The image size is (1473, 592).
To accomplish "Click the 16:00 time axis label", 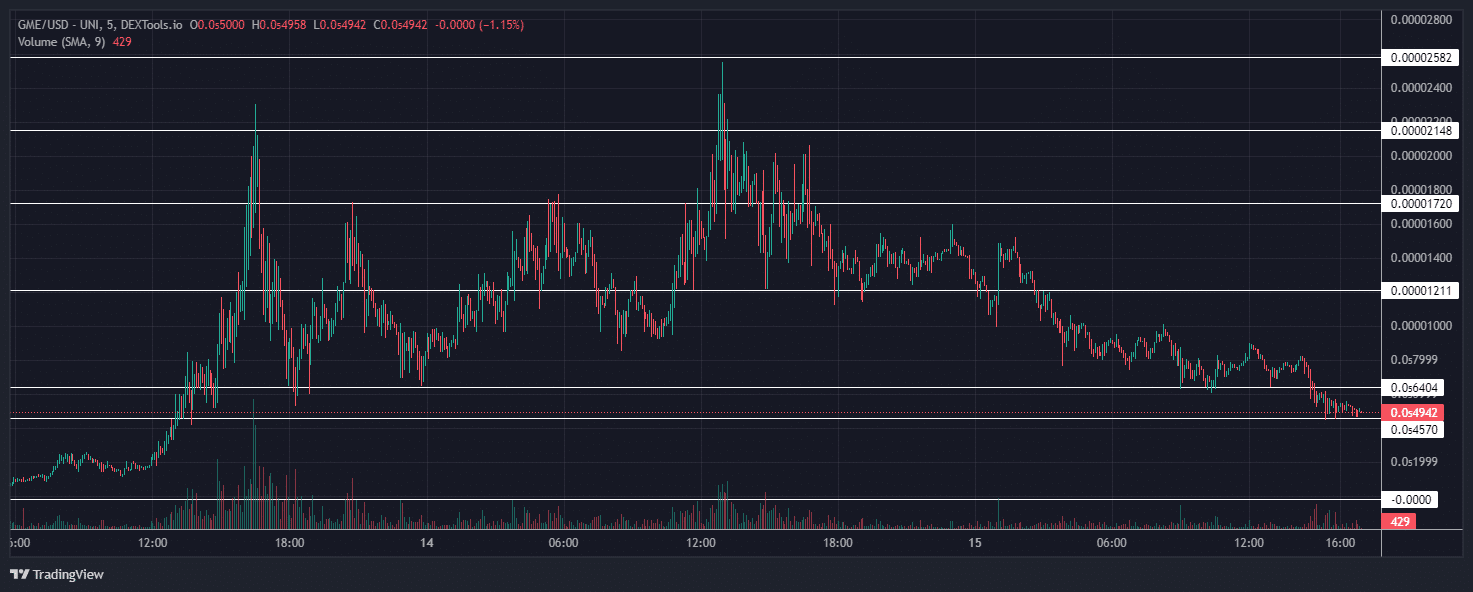I will pyautogui.click(x=1339, y=543).
